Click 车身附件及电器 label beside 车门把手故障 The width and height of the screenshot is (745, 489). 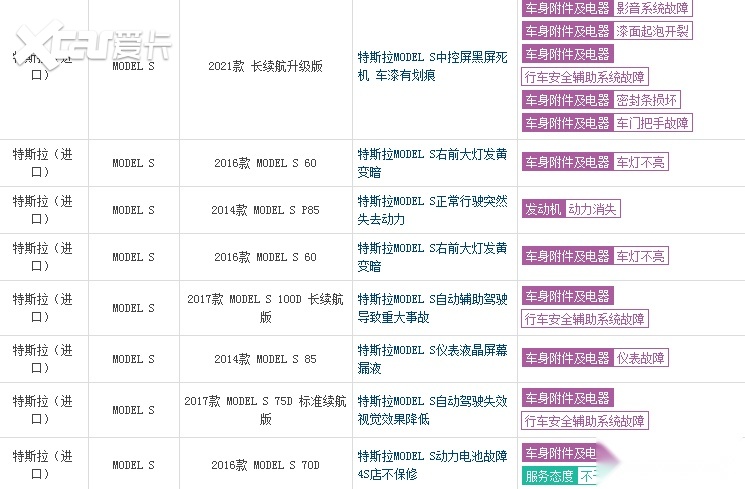point(568,123)
